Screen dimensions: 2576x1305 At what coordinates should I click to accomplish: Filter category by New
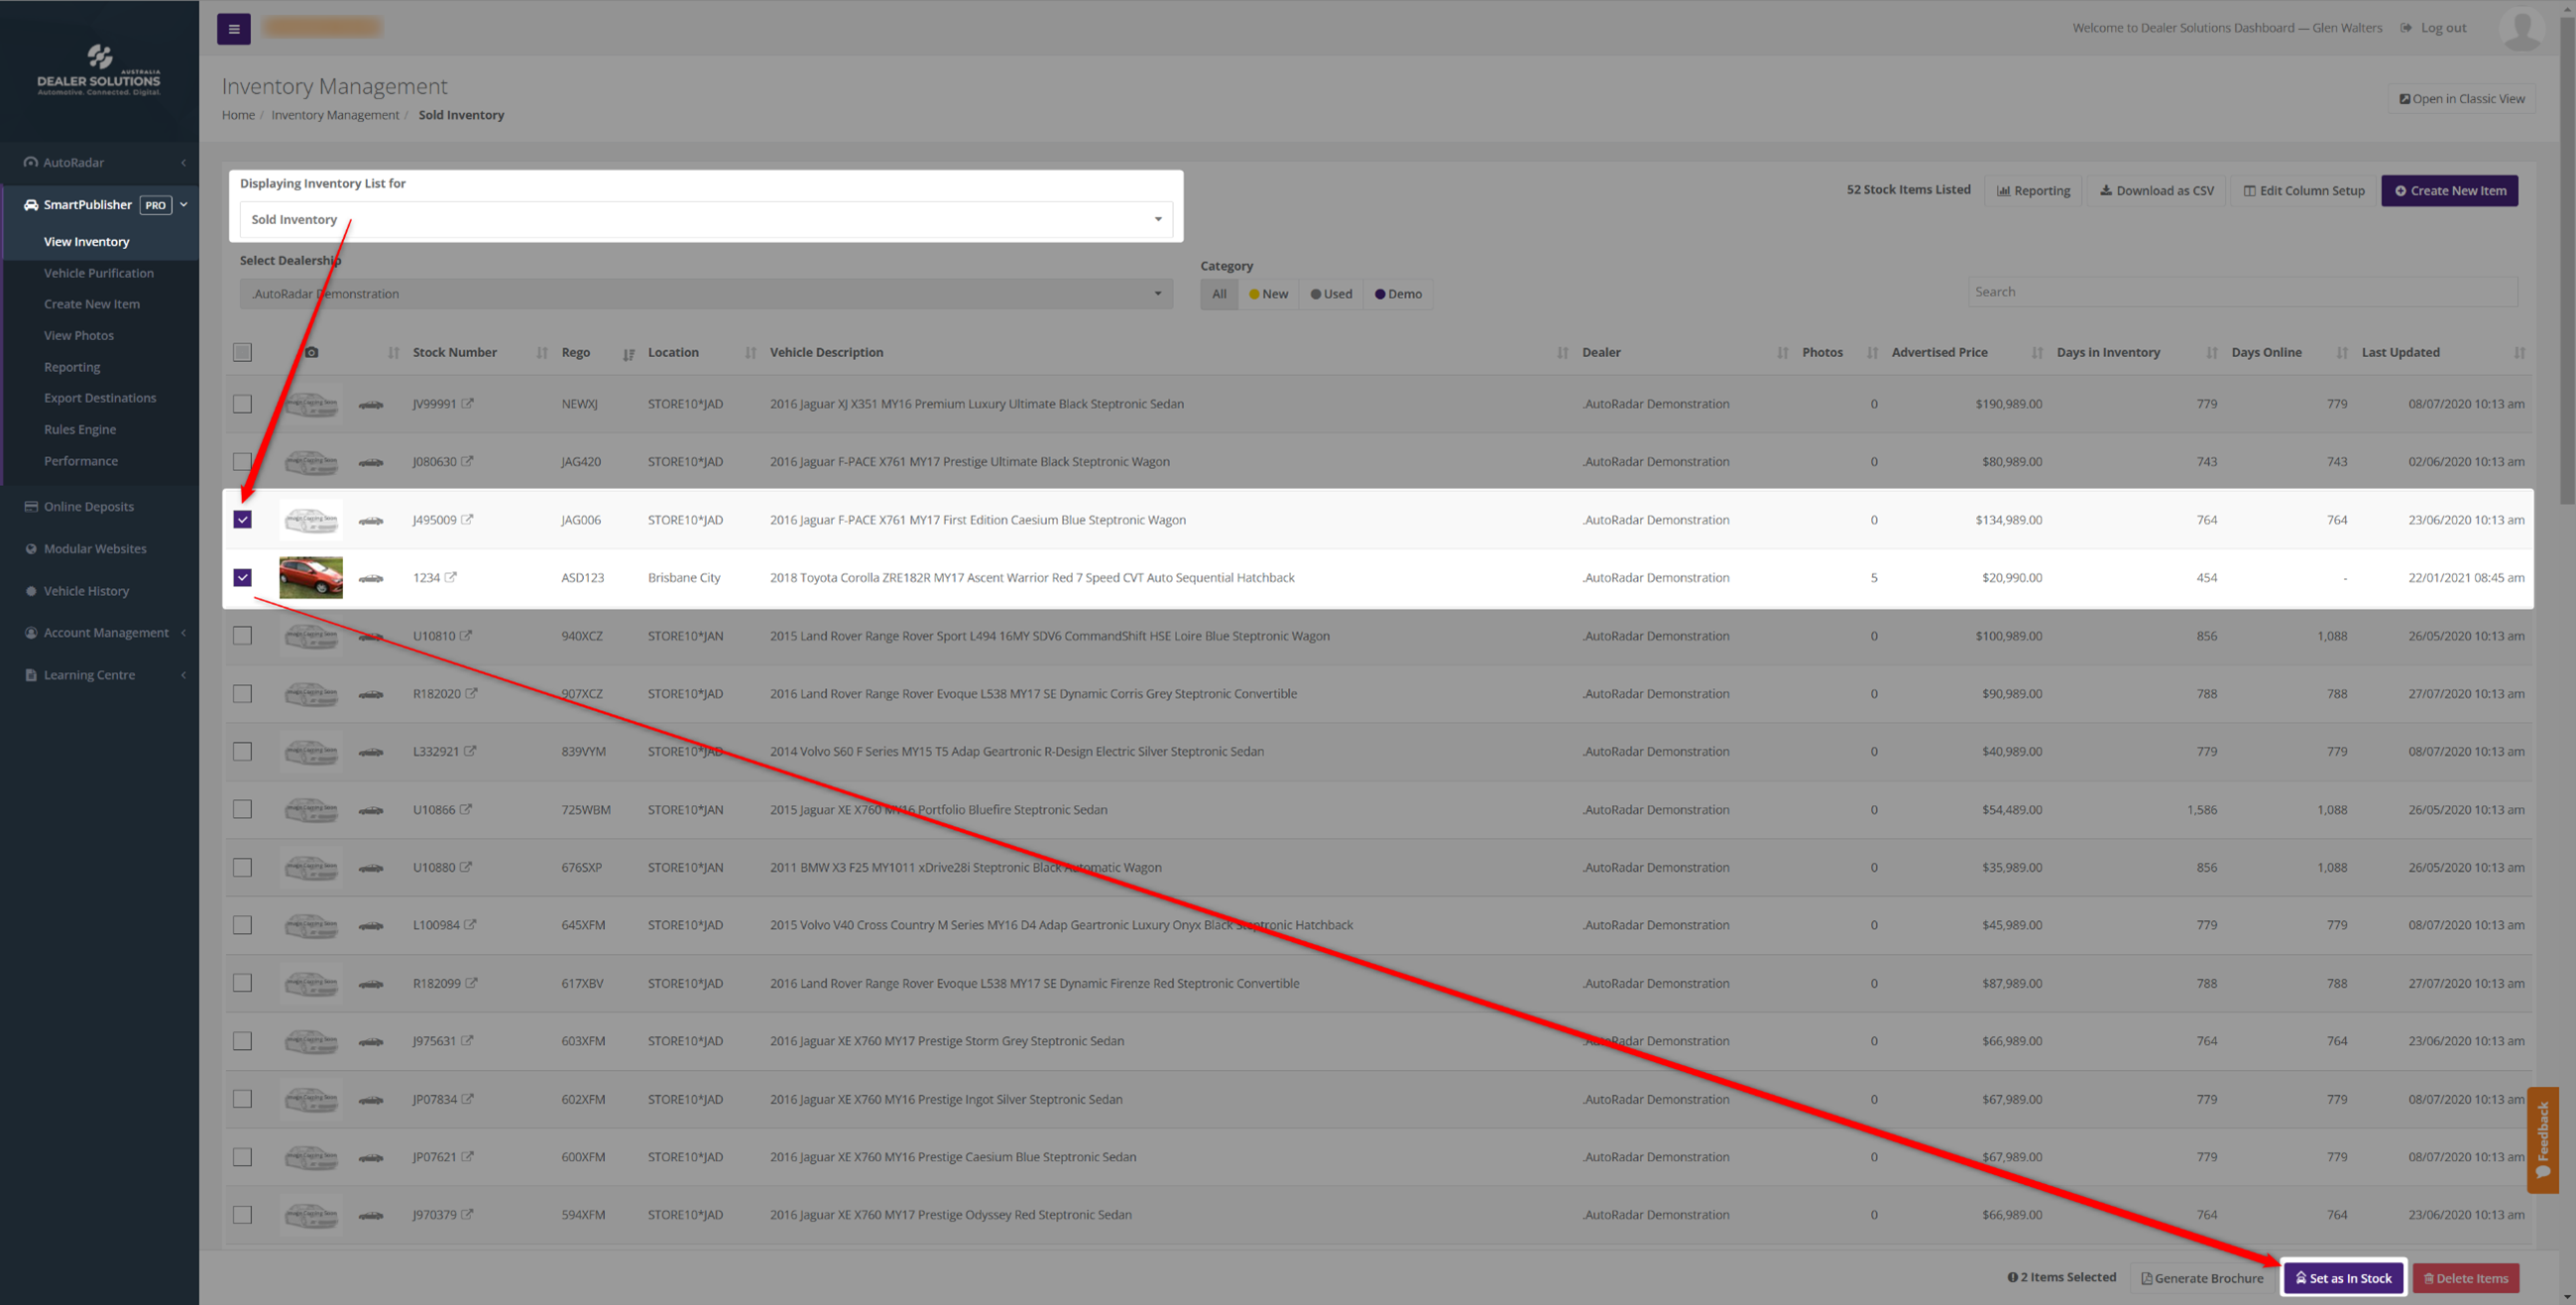[1268, 294]
